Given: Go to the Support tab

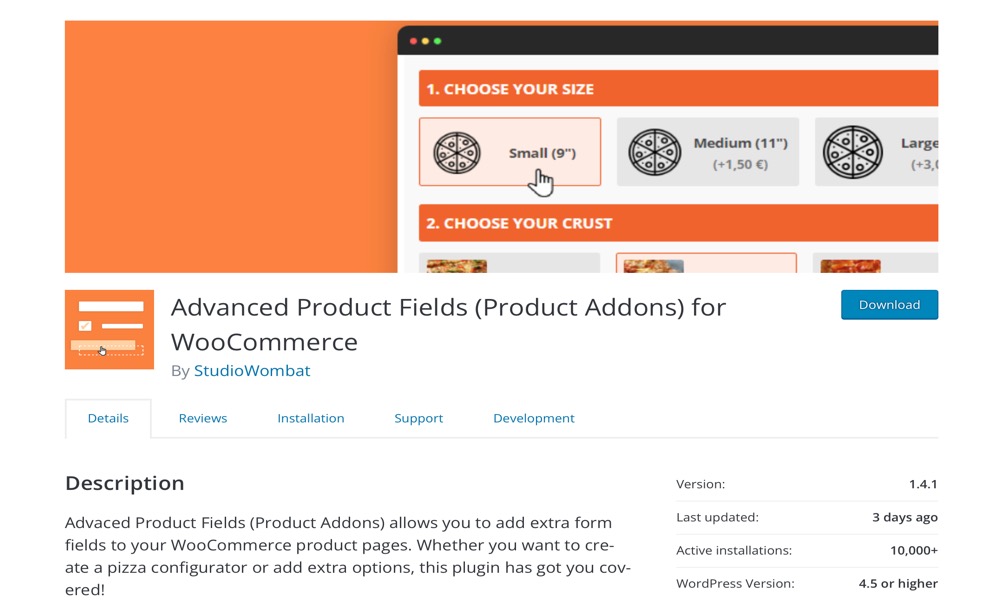Looking at the screenshot, I should point(418,418).
